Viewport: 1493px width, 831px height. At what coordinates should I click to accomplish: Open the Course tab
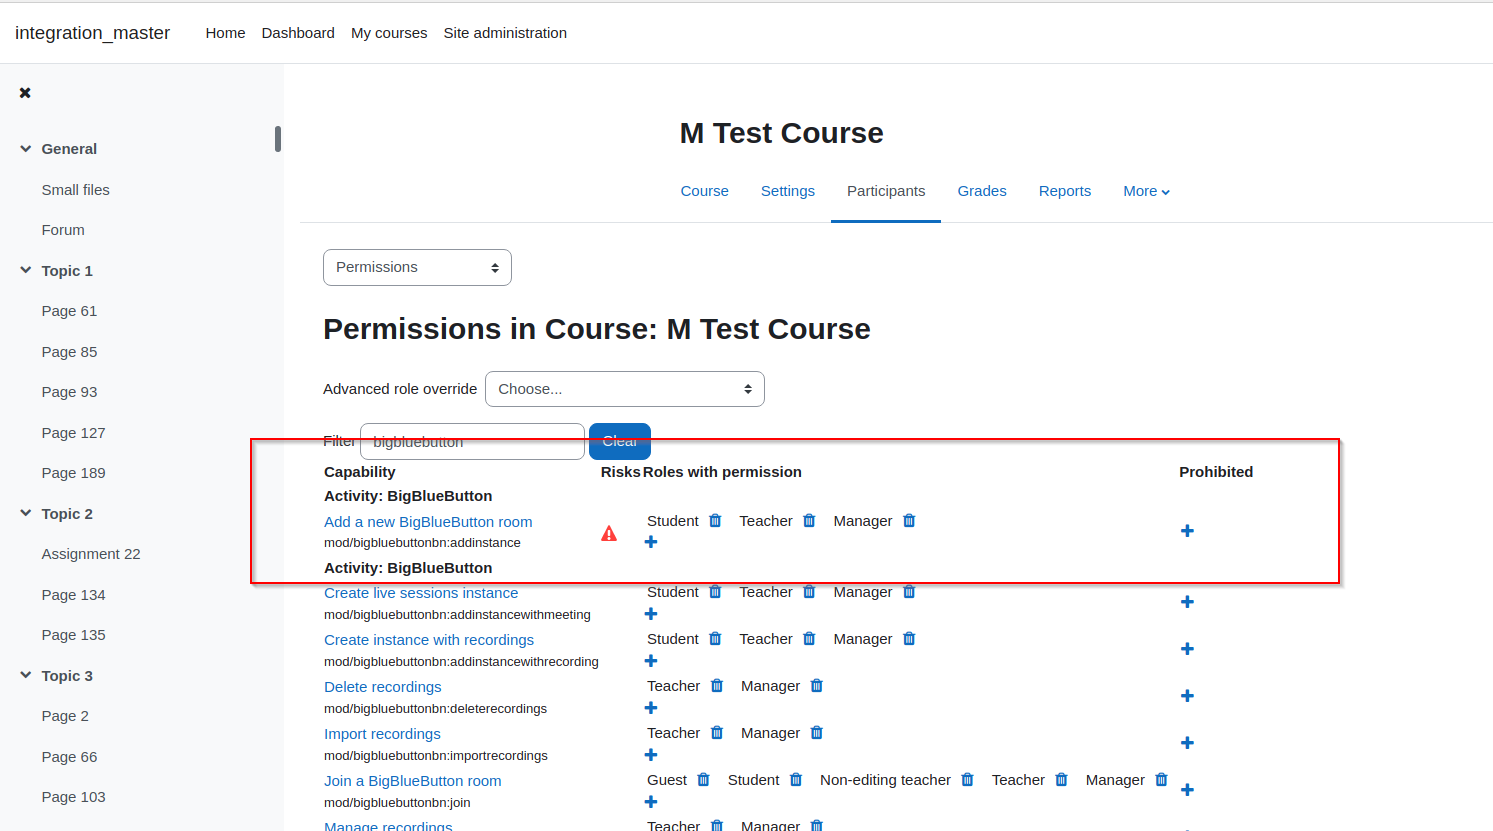[705, 191]
